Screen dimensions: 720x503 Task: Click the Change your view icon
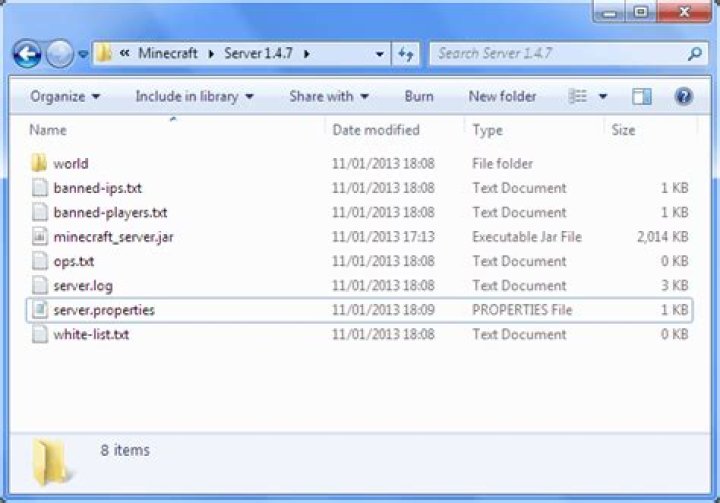pos(578,96)
